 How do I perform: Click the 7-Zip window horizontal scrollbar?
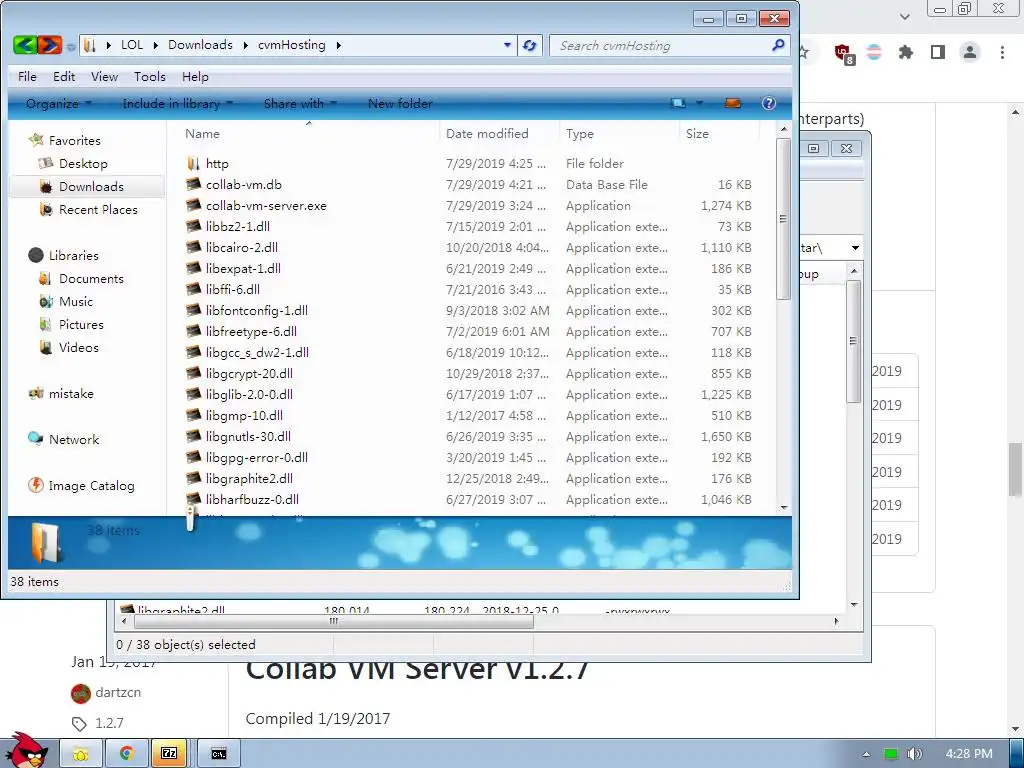333,621
